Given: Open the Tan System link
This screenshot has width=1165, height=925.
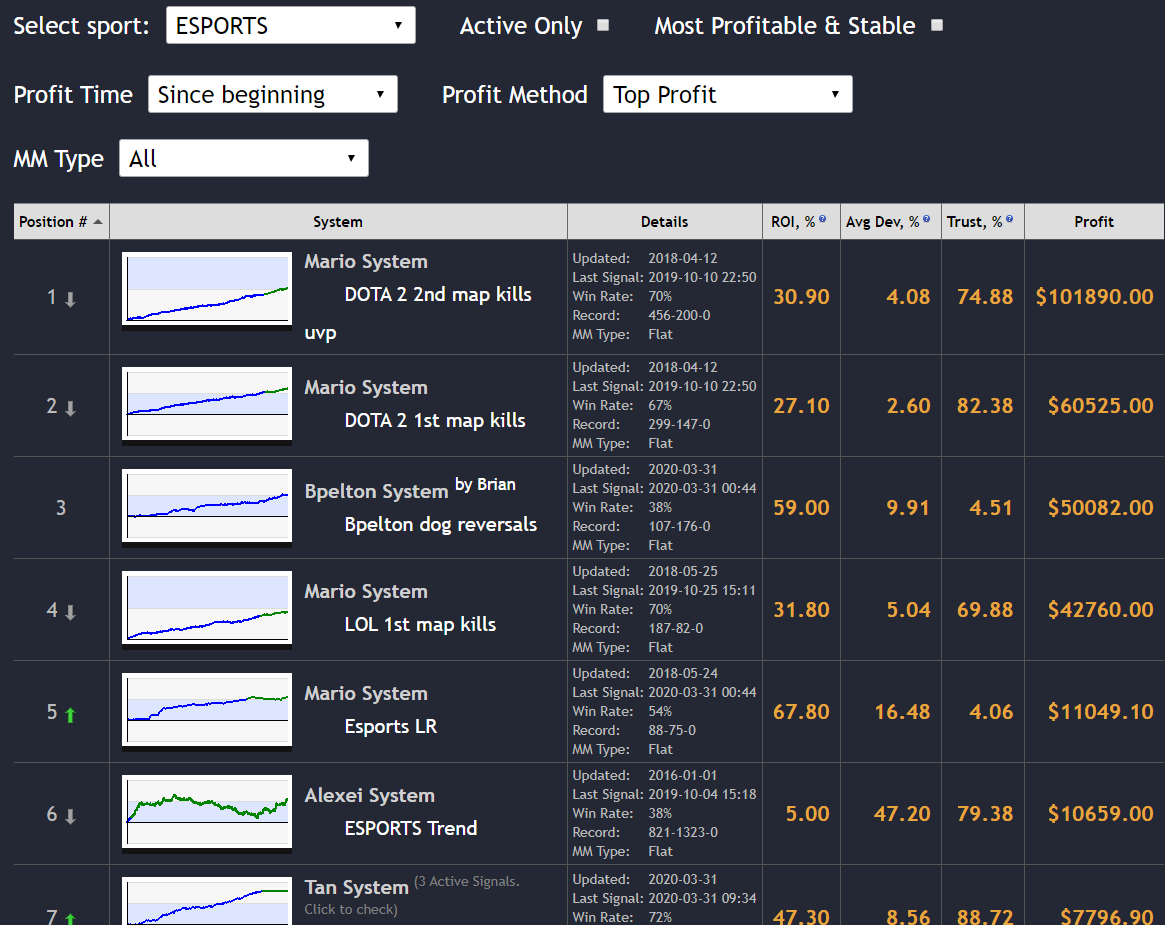Looking at the screenshot, I should [x=357, y=887].
